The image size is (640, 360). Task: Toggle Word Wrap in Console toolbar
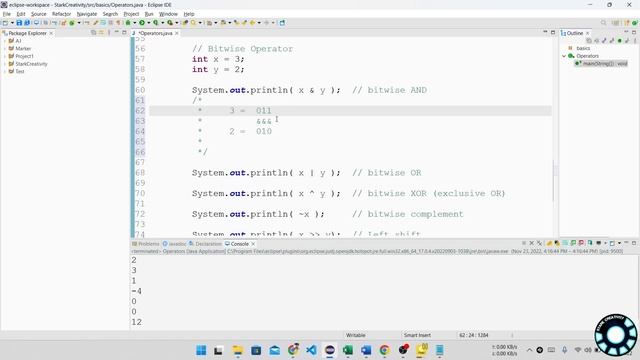565,243
